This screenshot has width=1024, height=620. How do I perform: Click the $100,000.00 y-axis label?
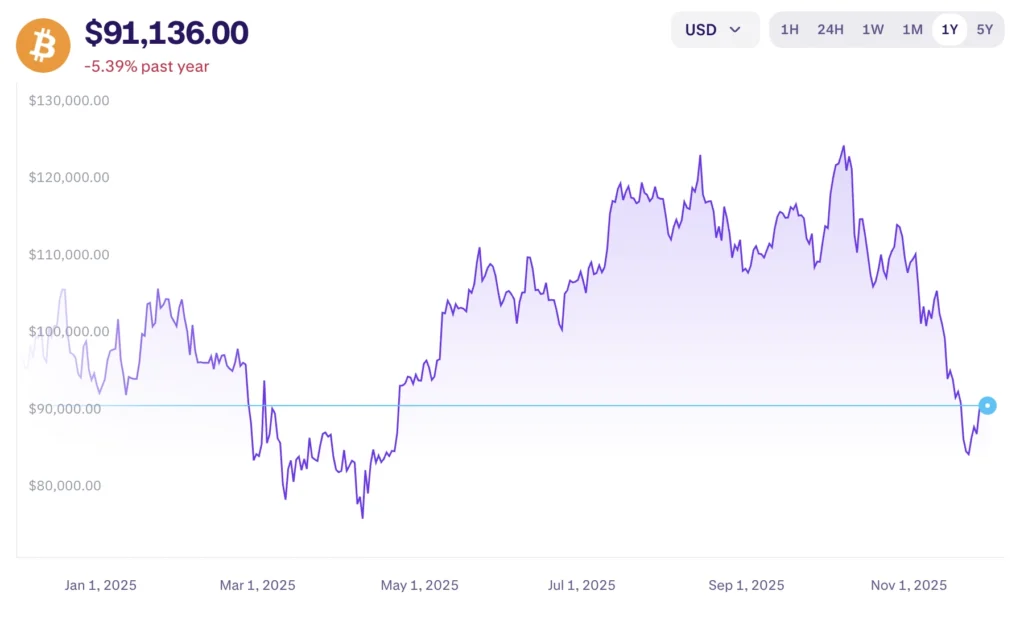click(69, 331)
